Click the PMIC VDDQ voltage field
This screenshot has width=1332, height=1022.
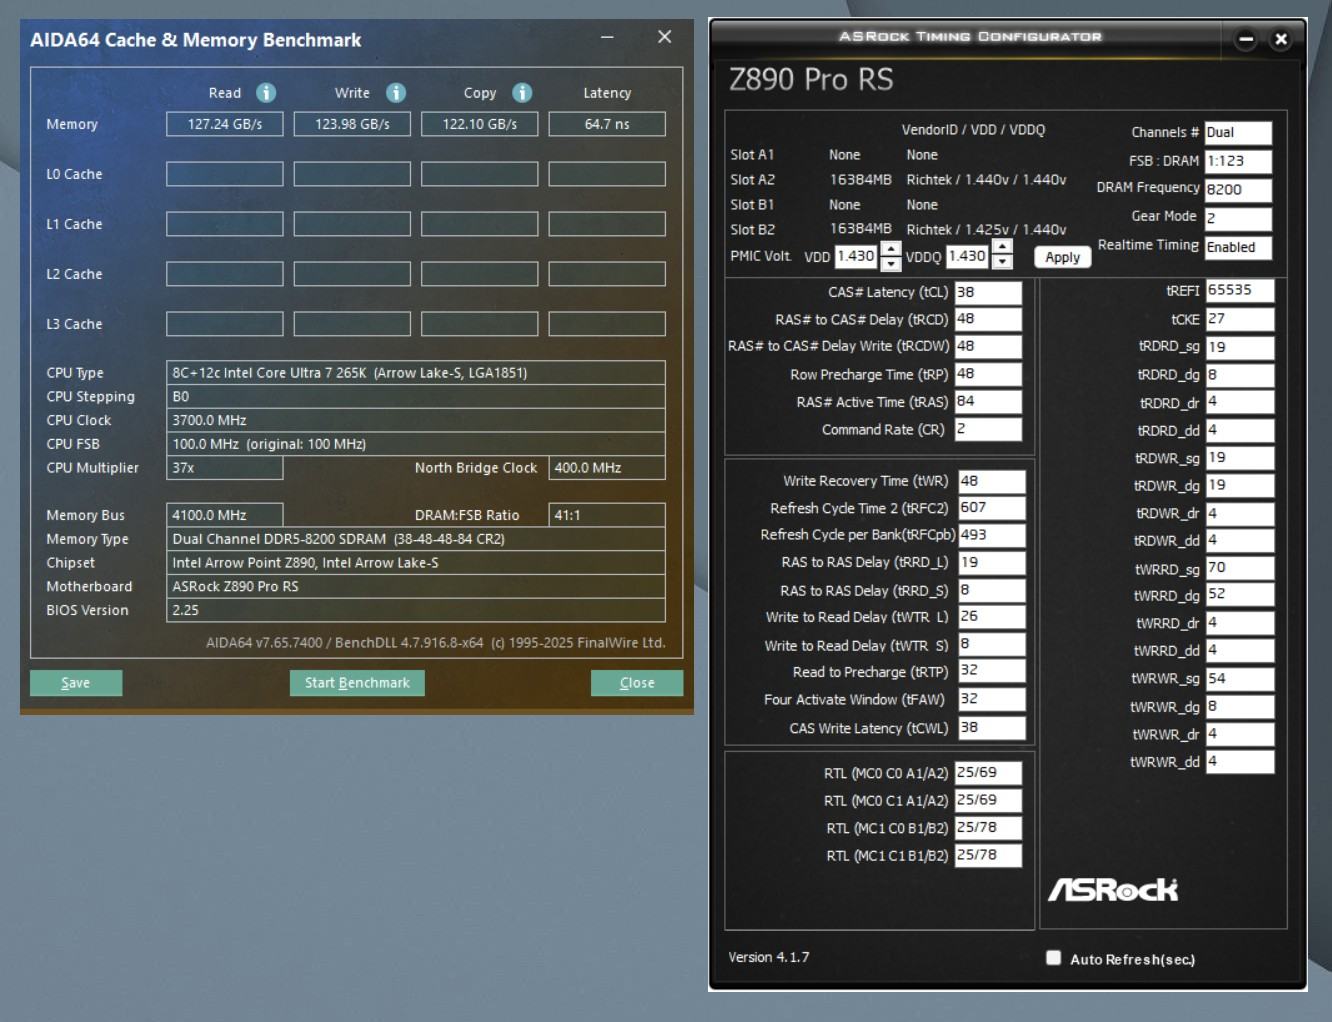(967, 256)
